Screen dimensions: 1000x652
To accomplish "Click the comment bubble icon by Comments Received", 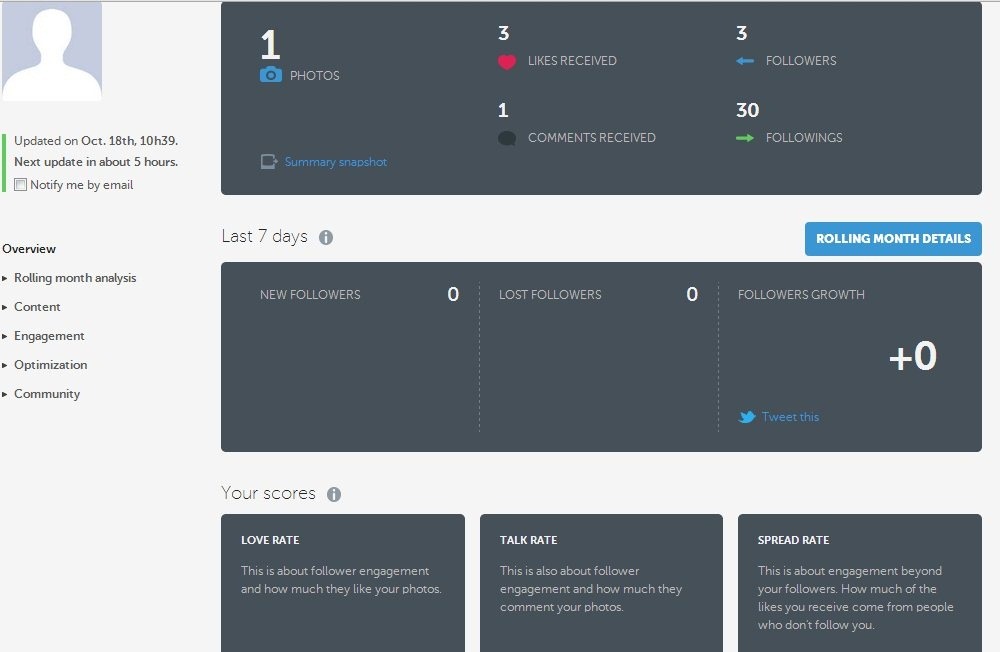I will click(507, 138).
